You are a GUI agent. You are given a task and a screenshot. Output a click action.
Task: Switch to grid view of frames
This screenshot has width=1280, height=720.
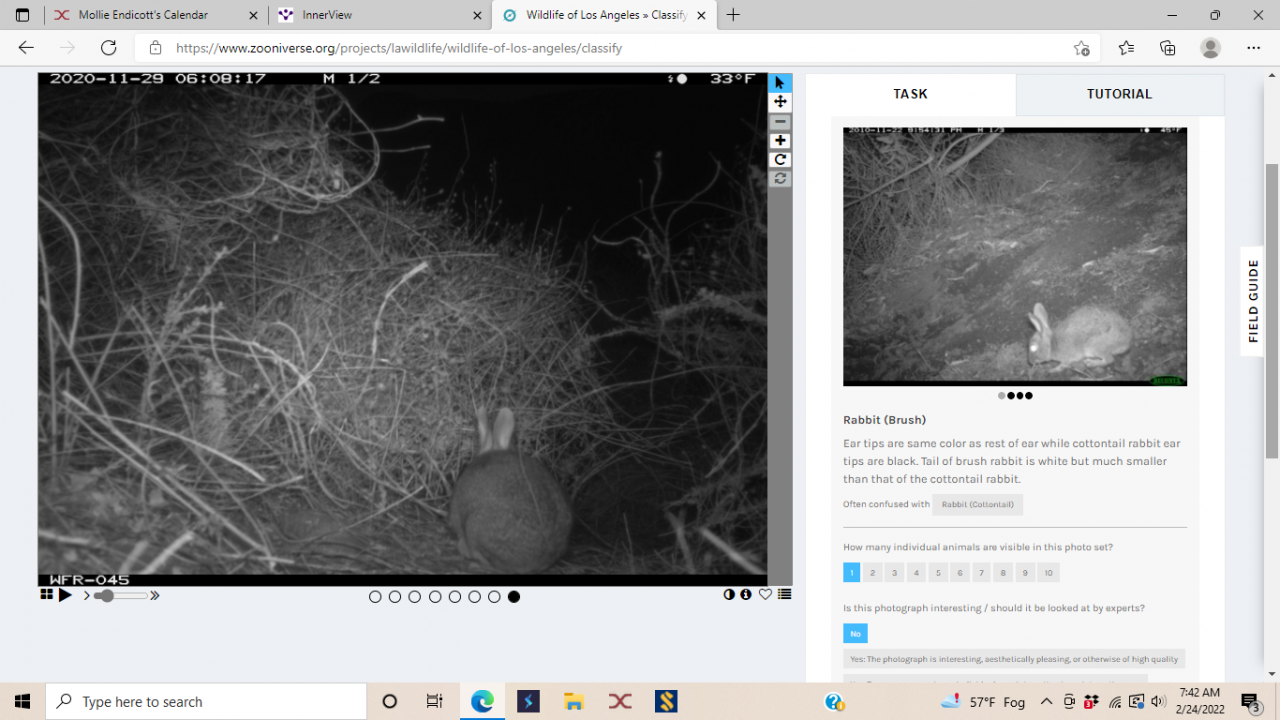click(x=46, y=595)
